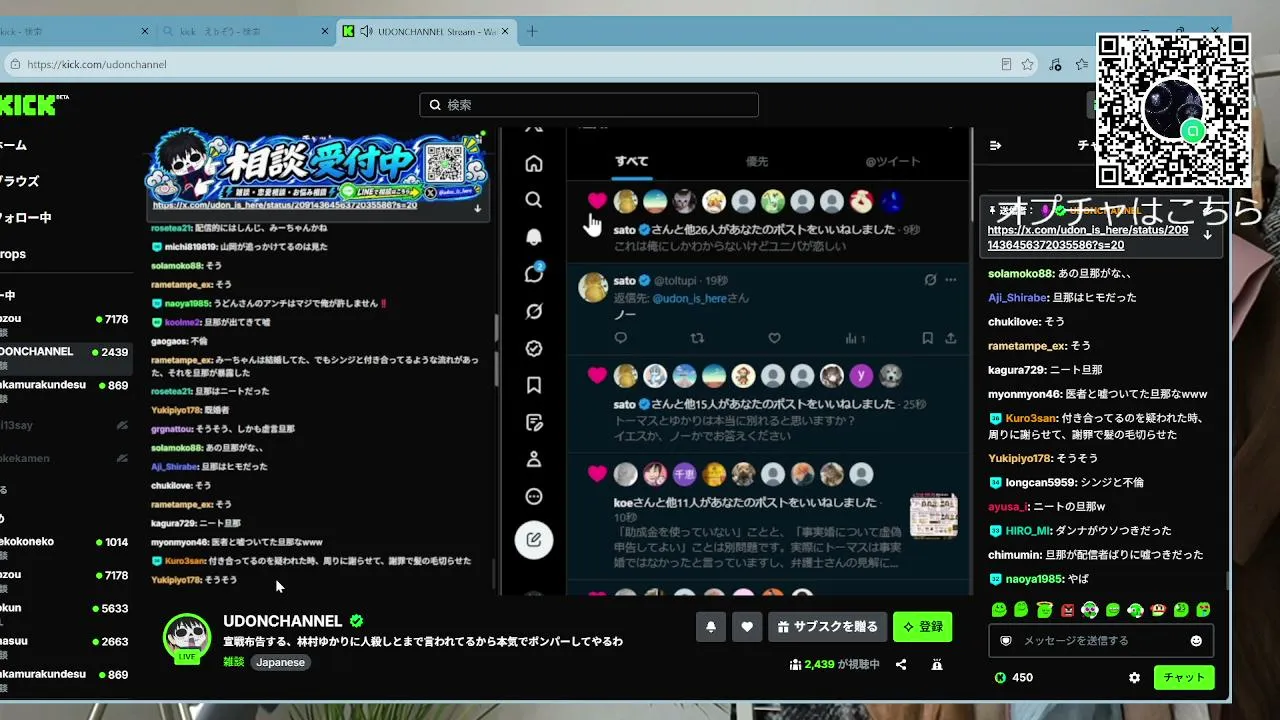Click the X search magnifier icon
This screenshot has width=1280, height=720.
[534, 200]
